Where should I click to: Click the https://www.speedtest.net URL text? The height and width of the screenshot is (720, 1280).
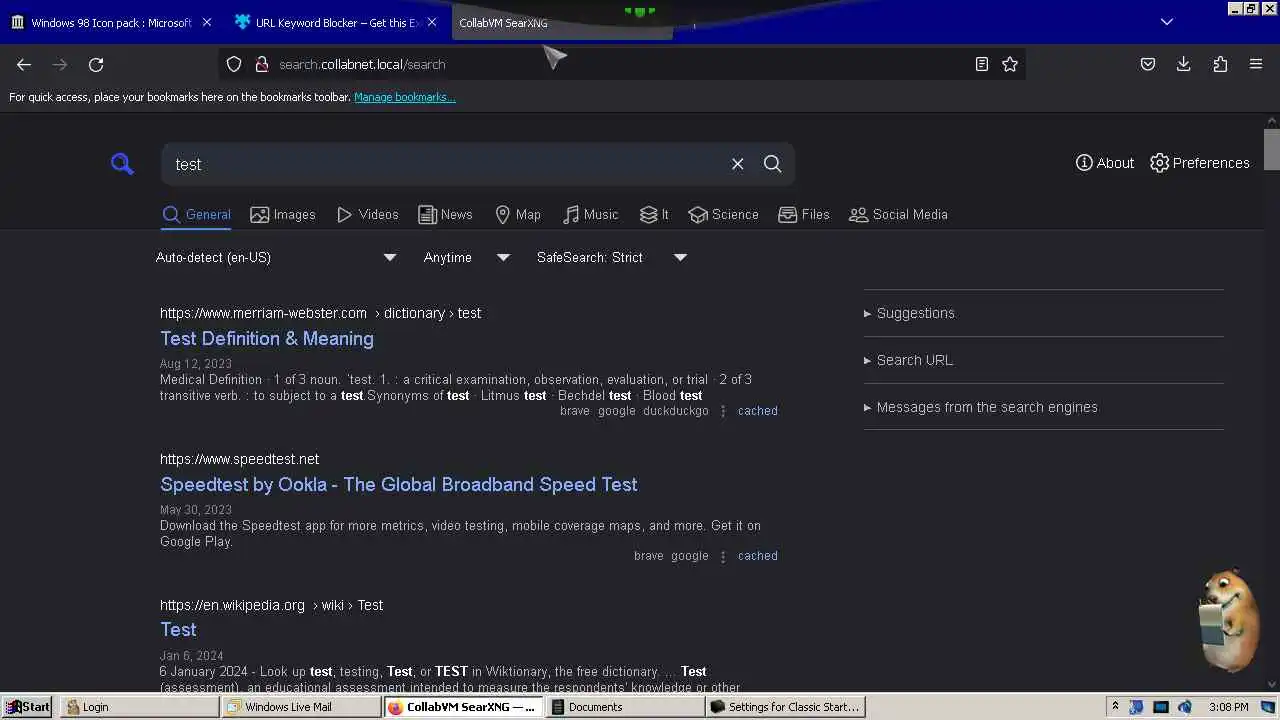click(239, 459)
